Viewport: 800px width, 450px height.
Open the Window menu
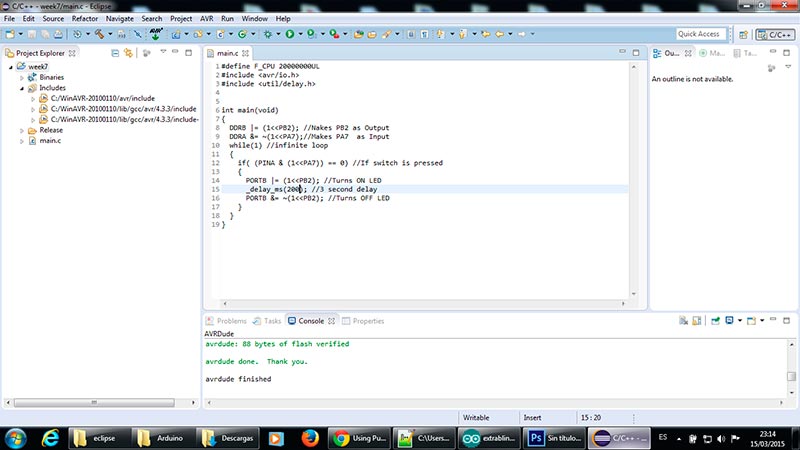pyautogui.click(x=255, y=18)
